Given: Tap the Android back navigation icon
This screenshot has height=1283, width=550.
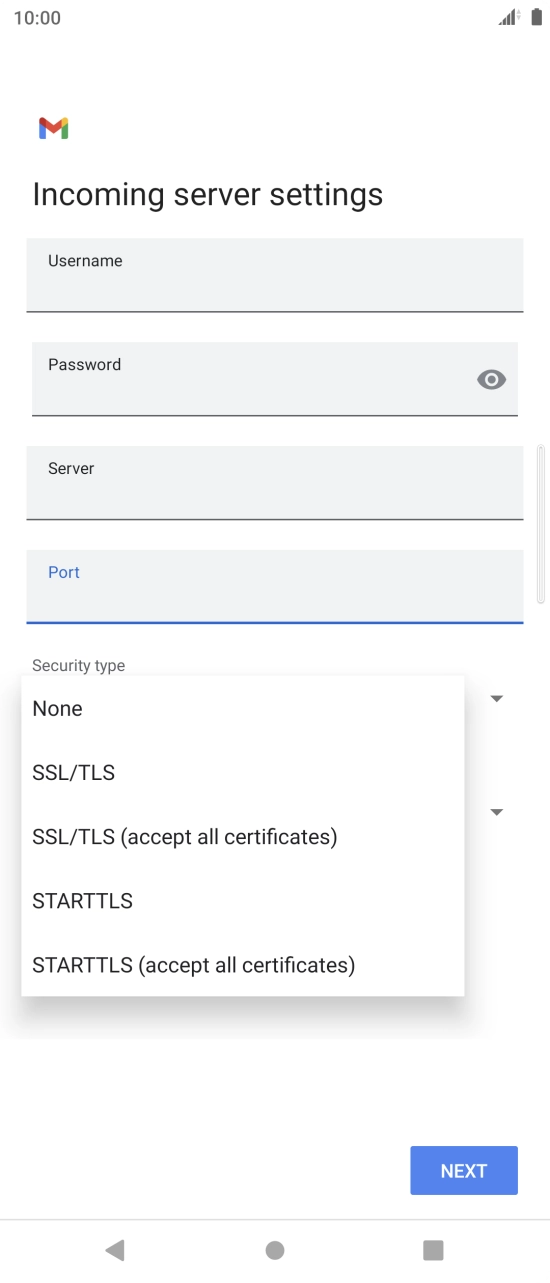Looking at the screenshot, I should pos(115,1249).
